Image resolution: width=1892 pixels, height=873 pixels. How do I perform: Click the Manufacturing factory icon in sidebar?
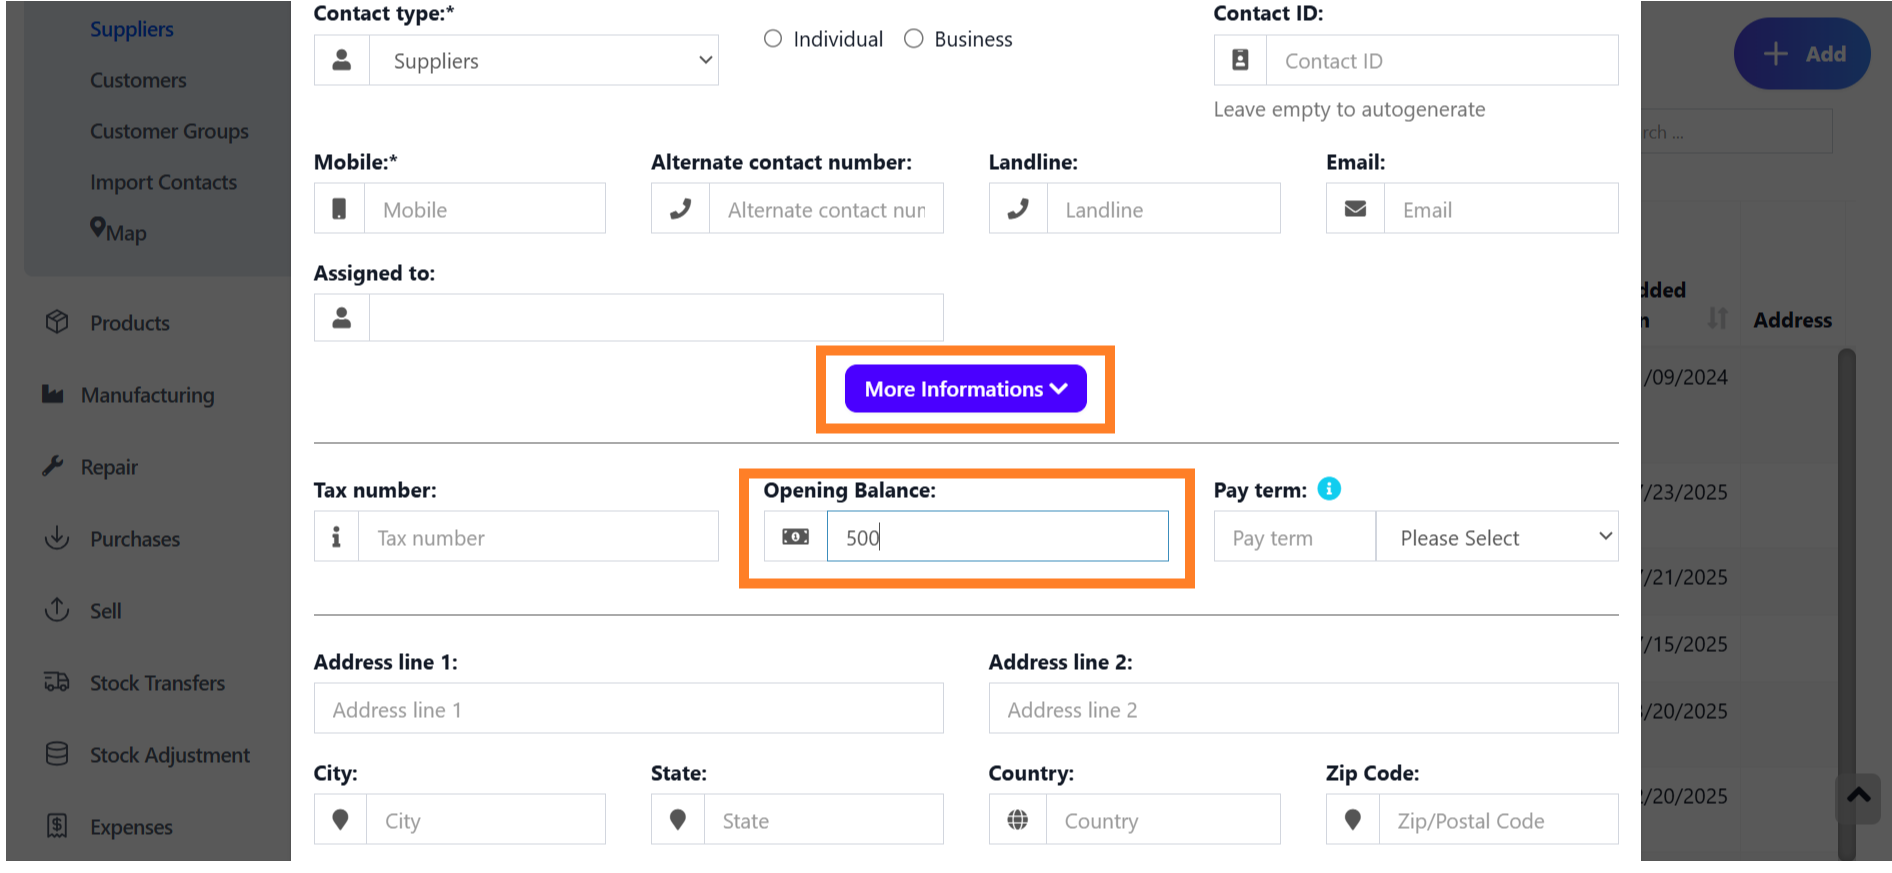point(53,394)
